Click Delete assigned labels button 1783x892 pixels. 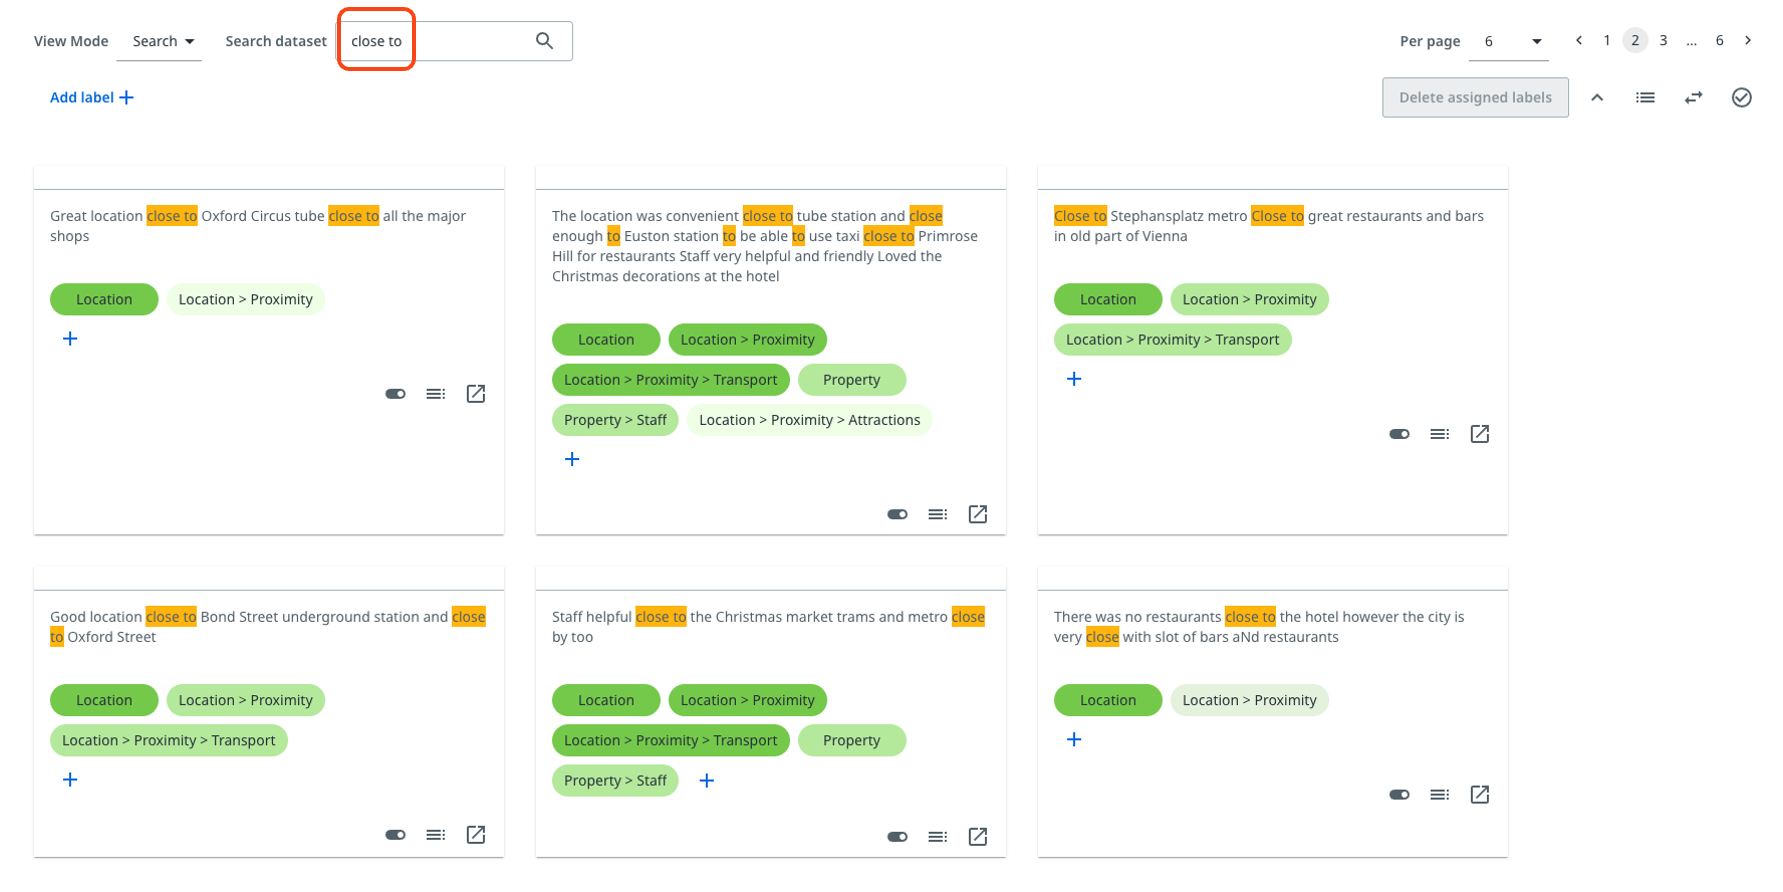tap(1475, 97)
